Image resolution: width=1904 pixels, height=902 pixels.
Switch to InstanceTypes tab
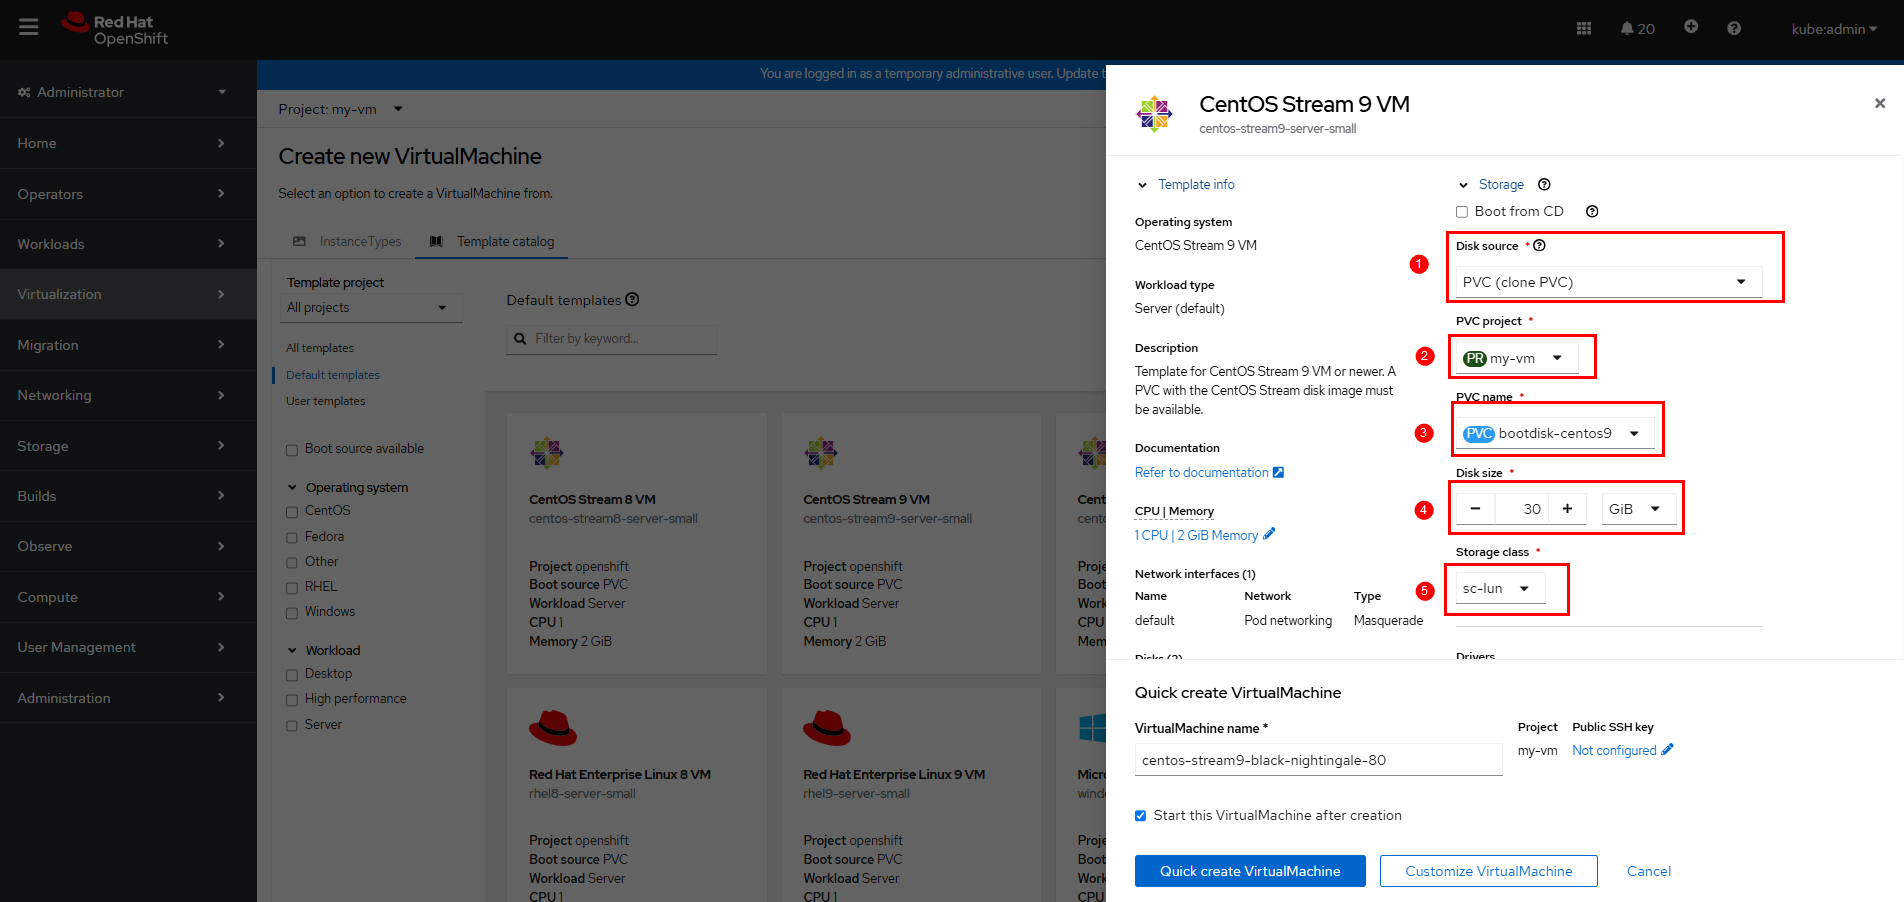(347, 241)
